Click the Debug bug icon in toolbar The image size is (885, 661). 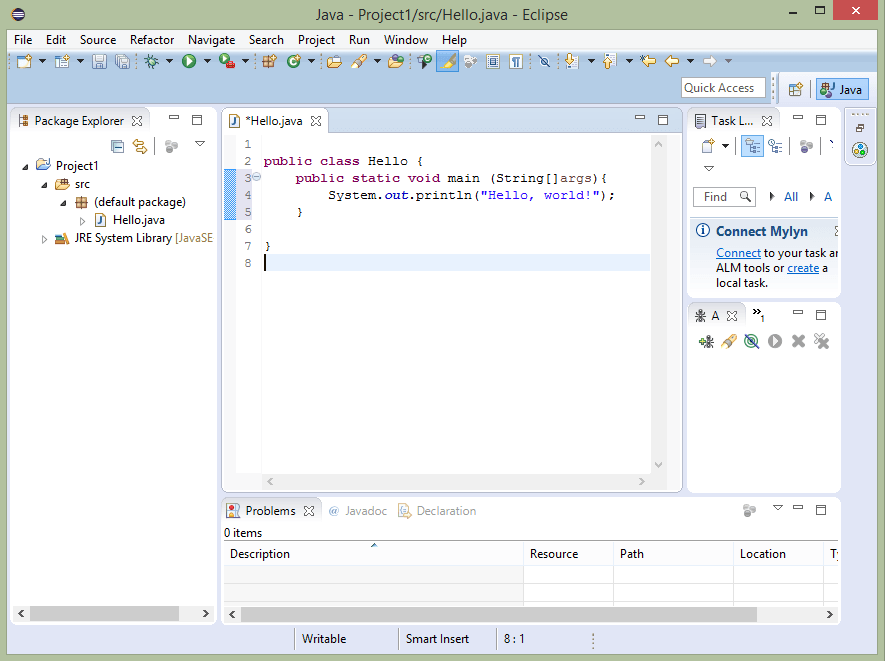(x=152, y=62)
